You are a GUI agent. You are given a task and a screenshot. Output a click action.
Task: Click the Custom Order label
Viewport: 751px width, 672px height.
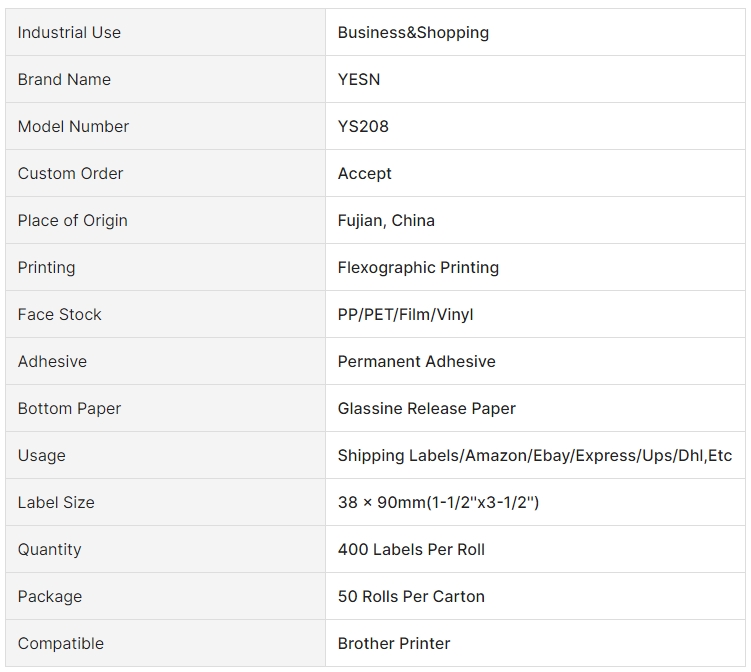[70, 174]
